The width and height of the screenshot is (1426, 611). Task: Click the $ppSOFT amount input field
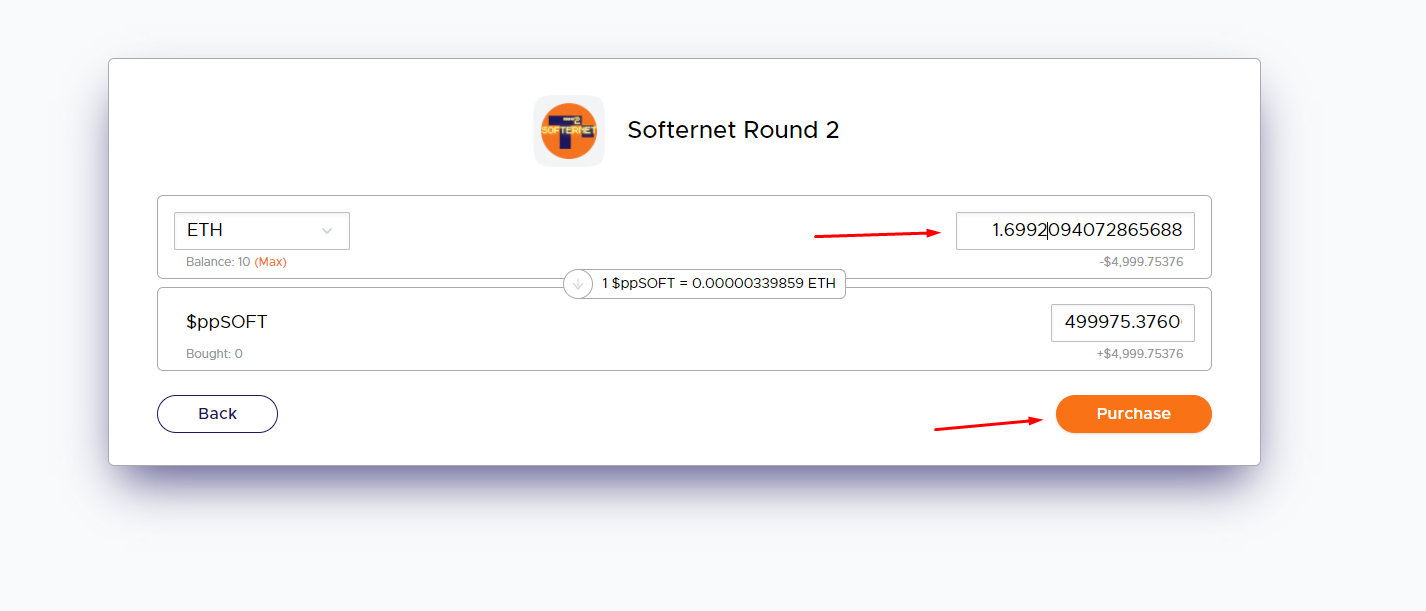[x=1121, y=323]
